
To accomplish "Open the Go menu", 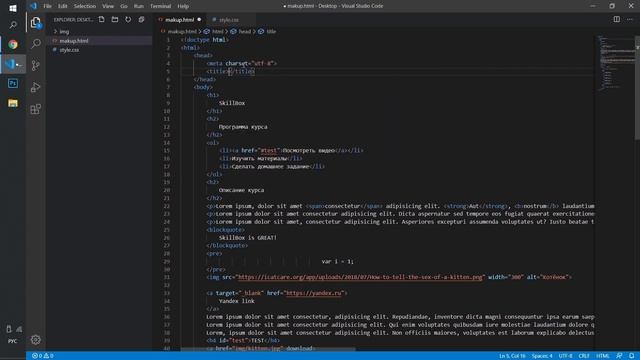I will click(124, 6).
